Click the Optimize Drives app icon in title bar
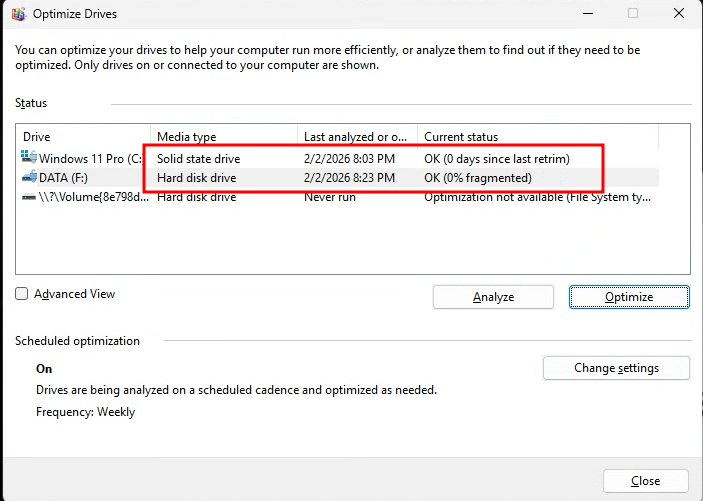 tap(18, 13)
